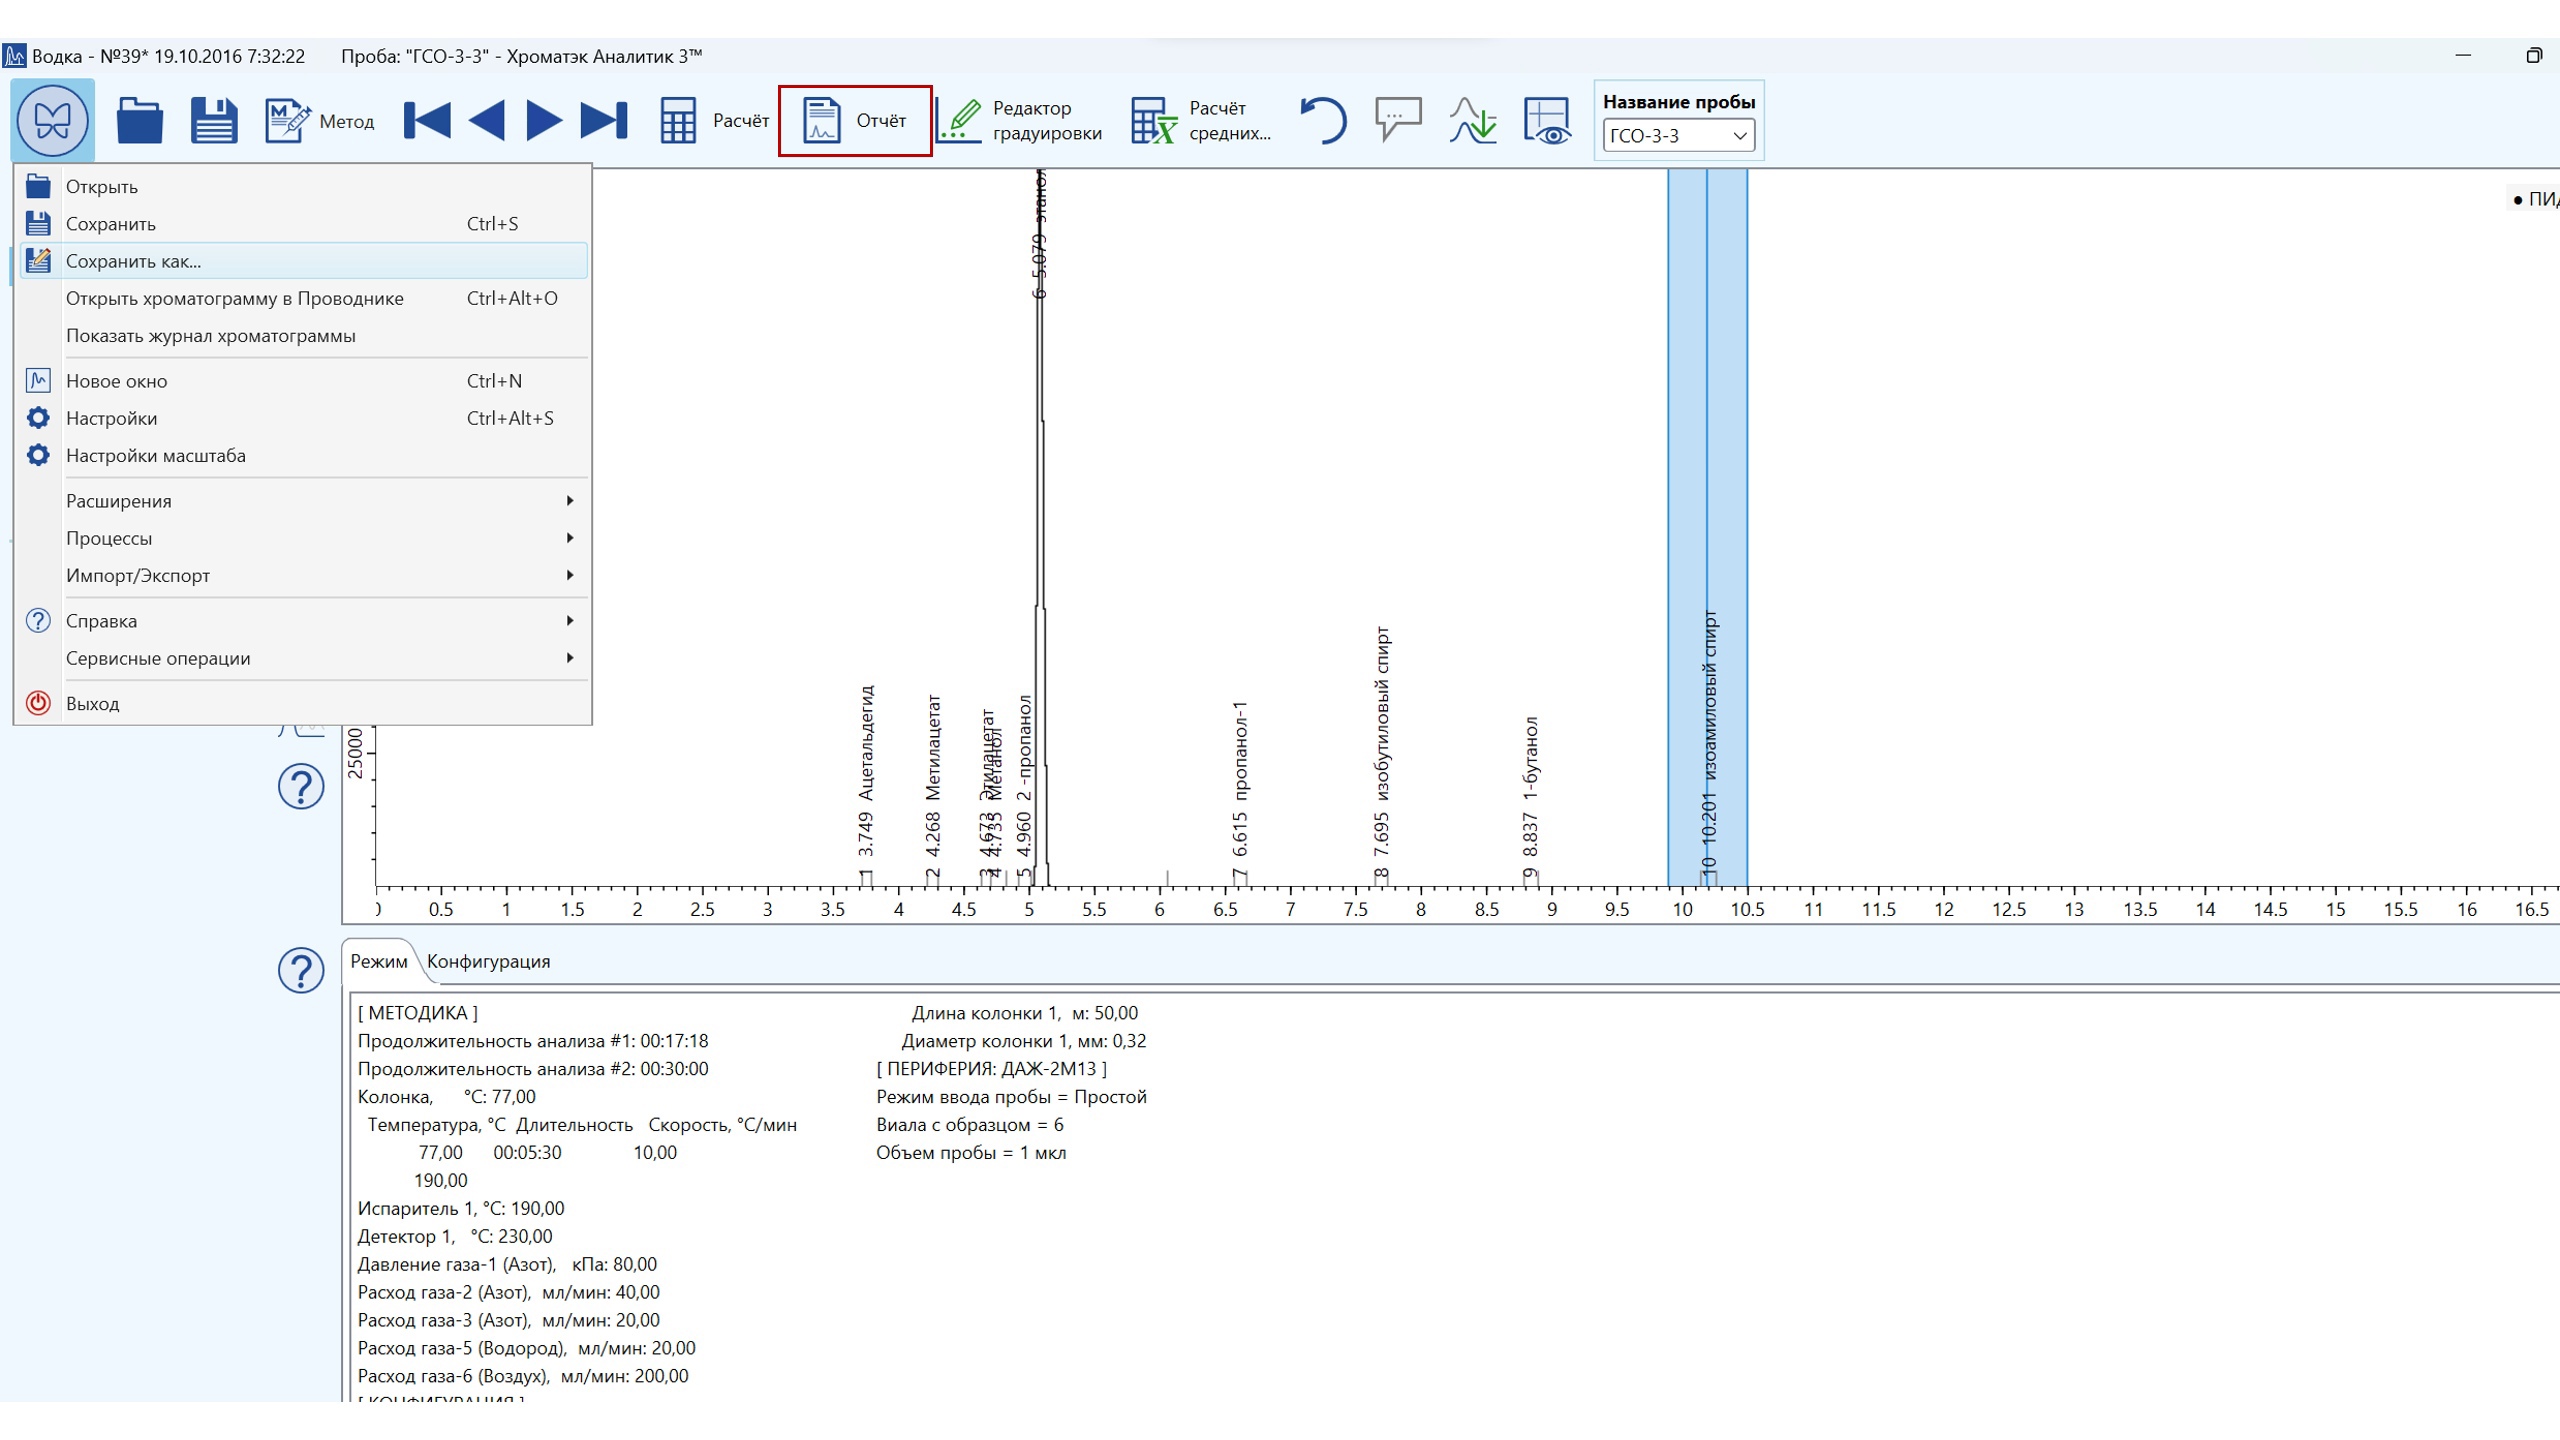Switch to the Конфигурация tab
The height and width of the screenshot is (1440, 2560).
click(488, 961)
